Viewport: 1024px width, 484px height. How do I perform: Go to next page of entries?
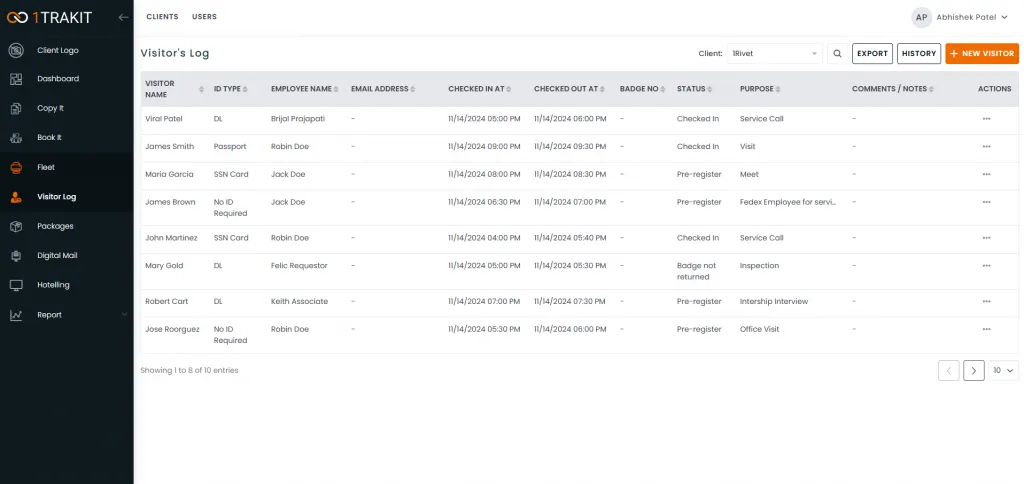pyautogui.click(x=974, y=370)
